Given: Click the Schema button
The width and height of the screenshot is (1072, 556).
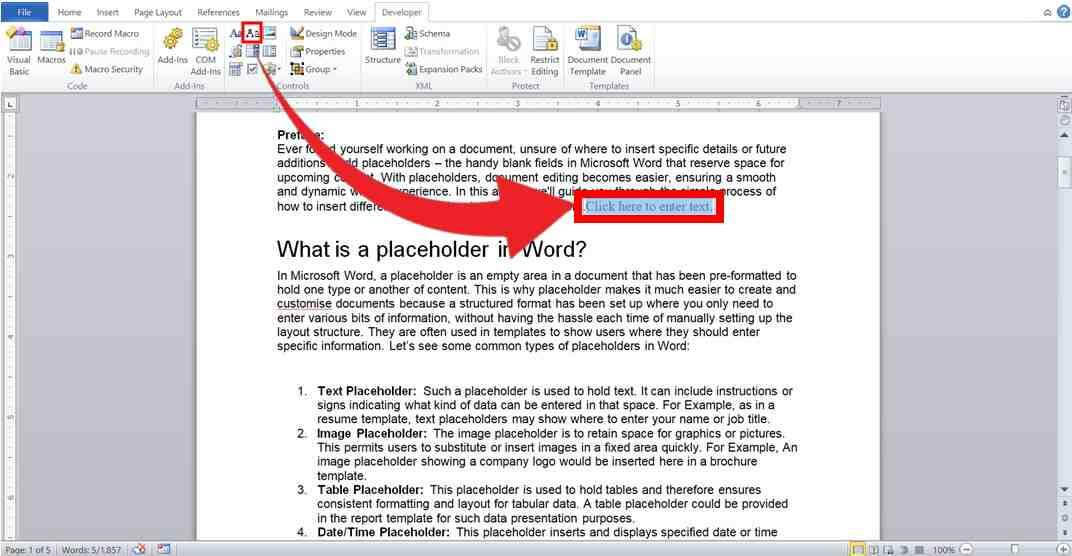Looking at the screenshot, I should pyautogui.click(x=427, y=34).
